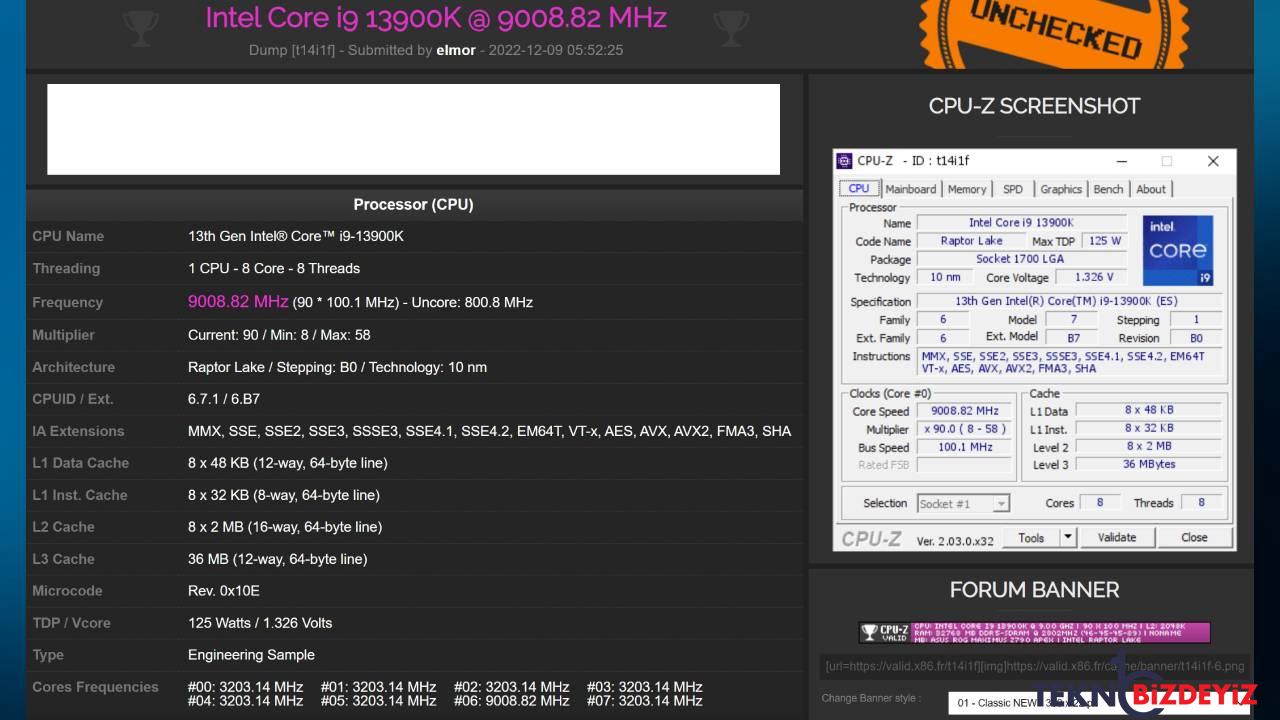Click the CPU-Z VALID forum banner image
1280x720 pixels.
point(1034,632)
